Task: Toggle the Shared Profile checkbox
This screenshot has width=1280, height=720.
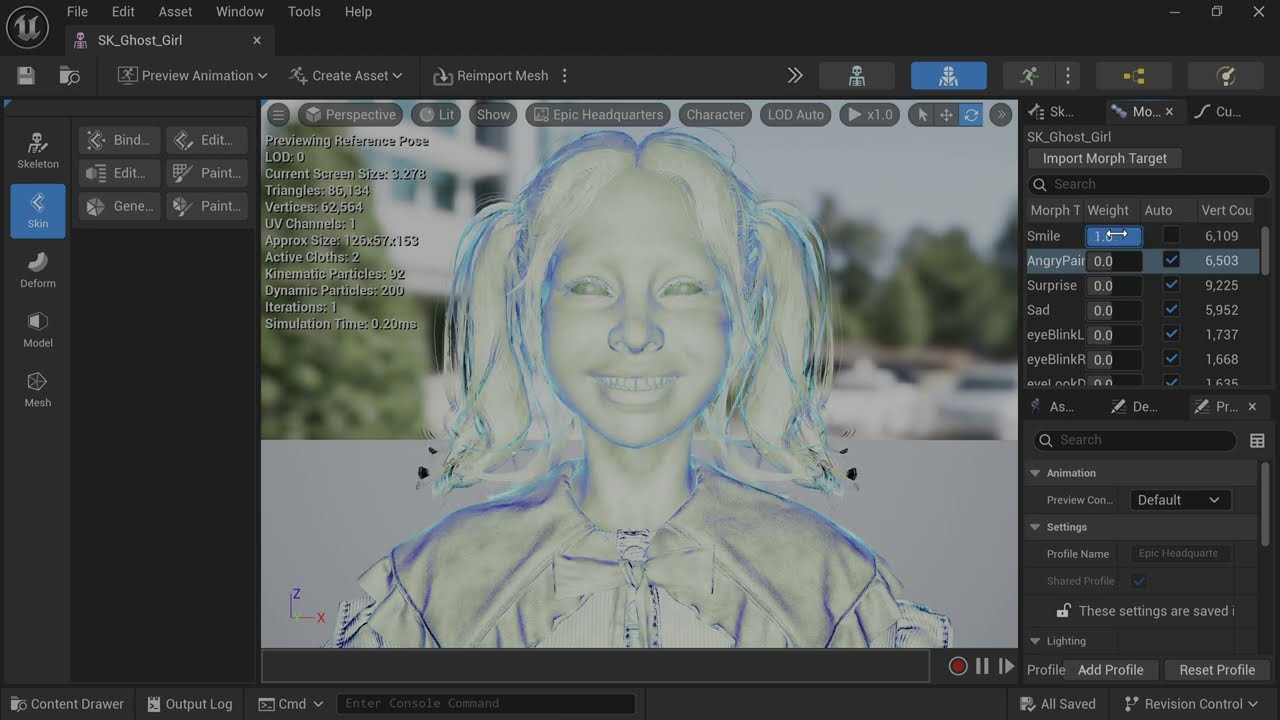Action: [1139, 581]
